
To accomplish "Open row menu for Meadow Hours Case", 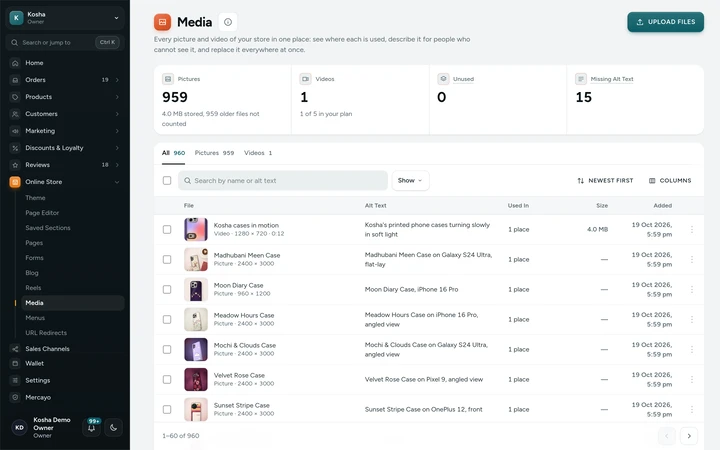I will click(x=692, y=319).
